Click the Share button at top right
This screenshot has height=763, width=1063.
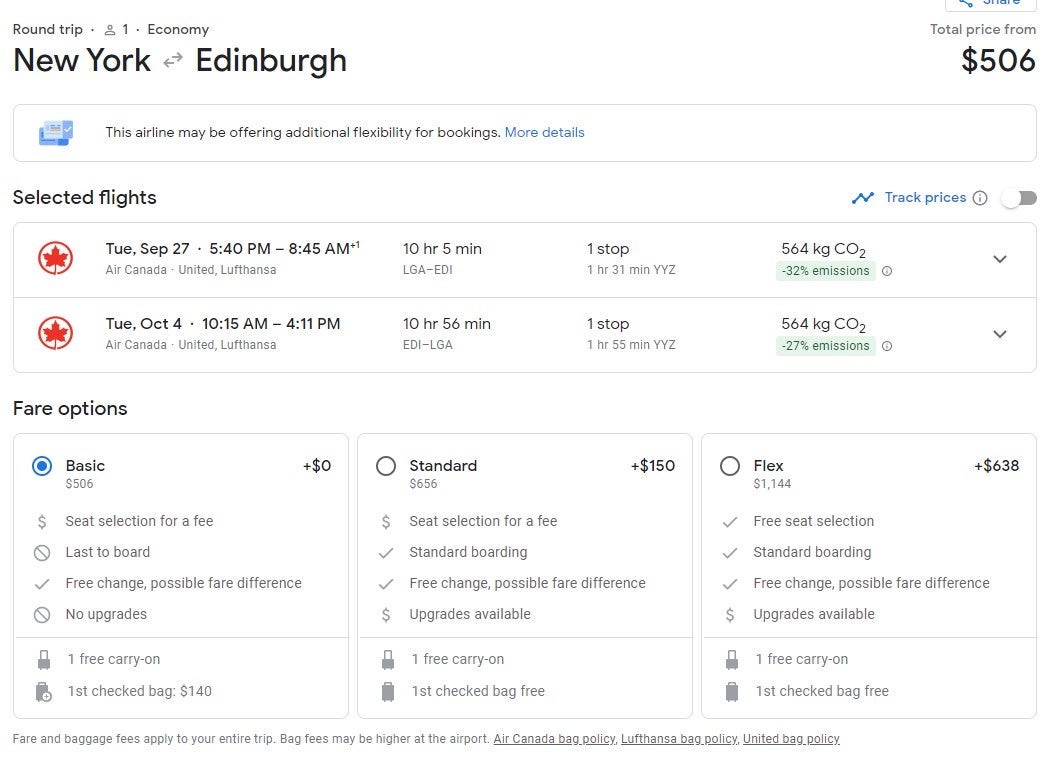coord(990,3)
